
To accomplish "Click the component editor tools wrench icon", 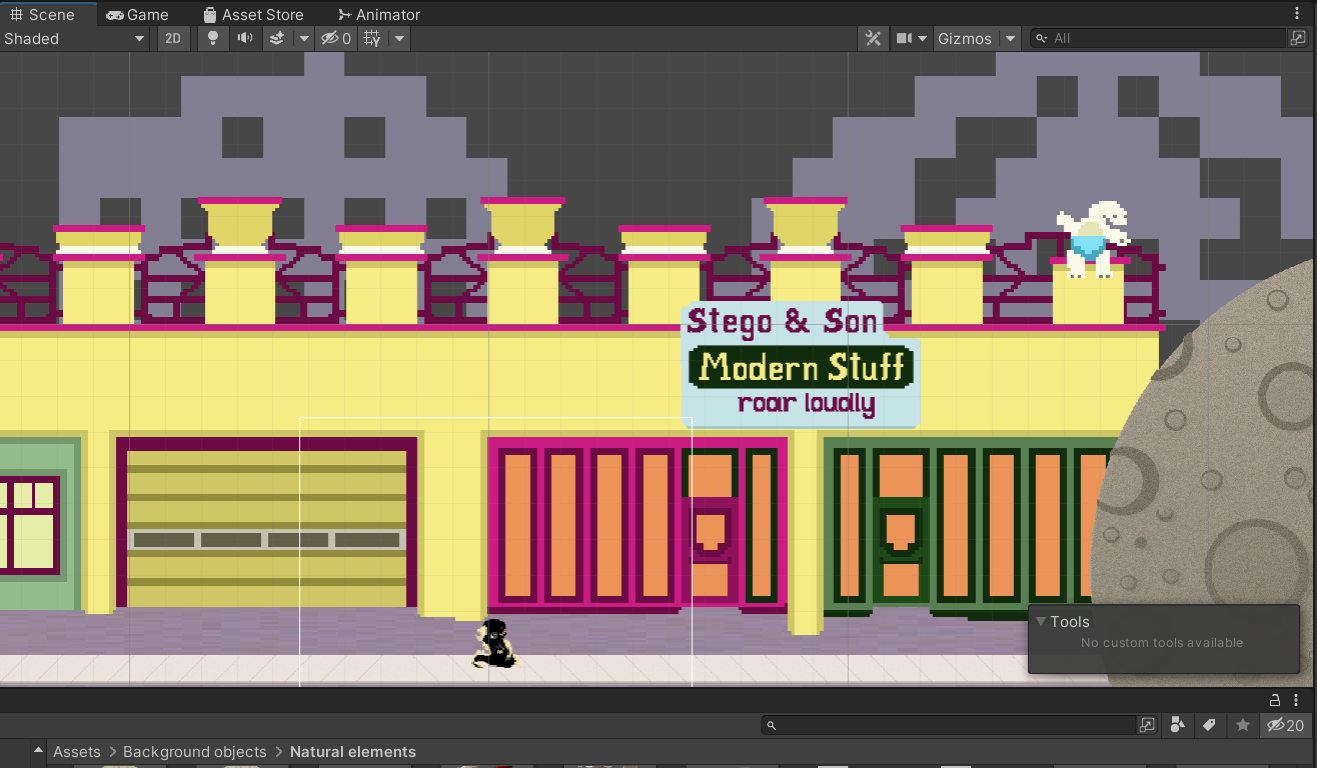I will [873, 38].
